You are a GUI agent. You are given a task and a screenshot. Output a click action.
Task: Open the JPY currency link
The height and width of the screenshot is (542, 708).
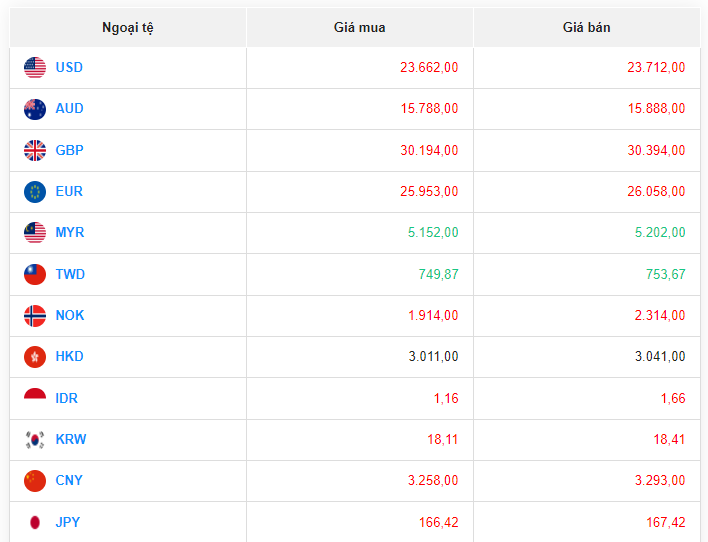[x=68, y=522]
